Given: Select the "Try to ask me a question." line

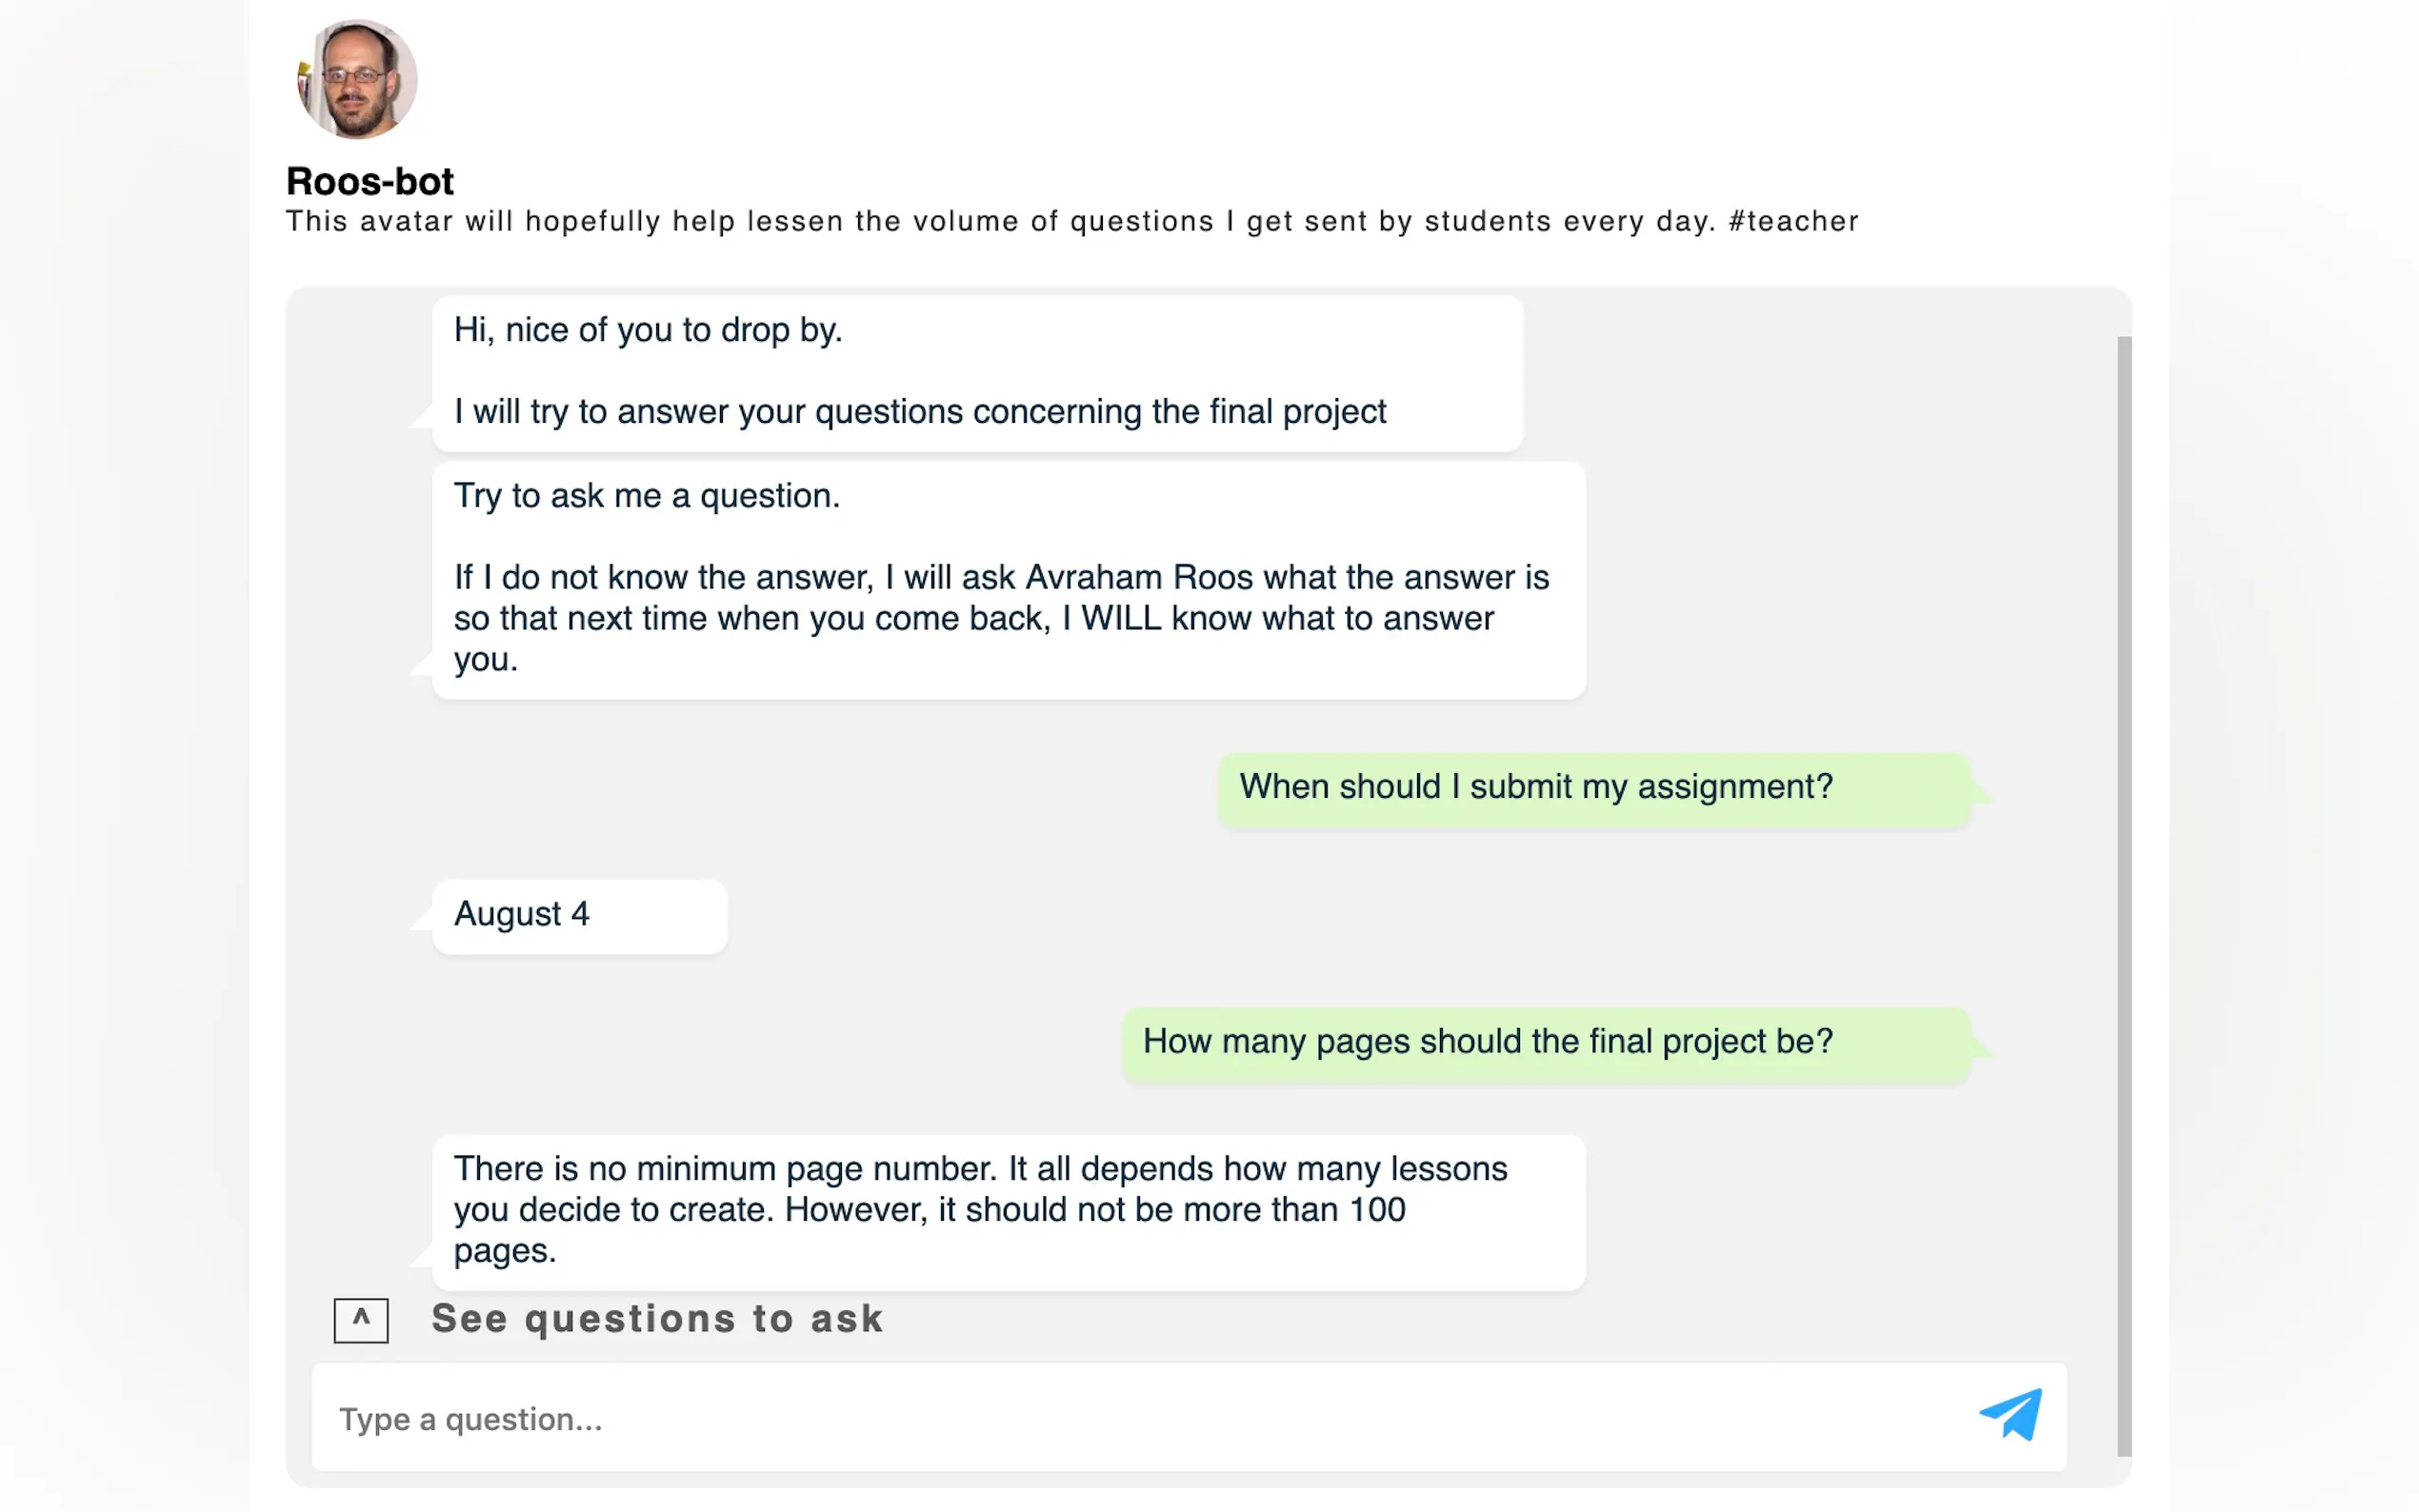Looking at the screenshot, I should pyautogui.click(x=646, y=496).
